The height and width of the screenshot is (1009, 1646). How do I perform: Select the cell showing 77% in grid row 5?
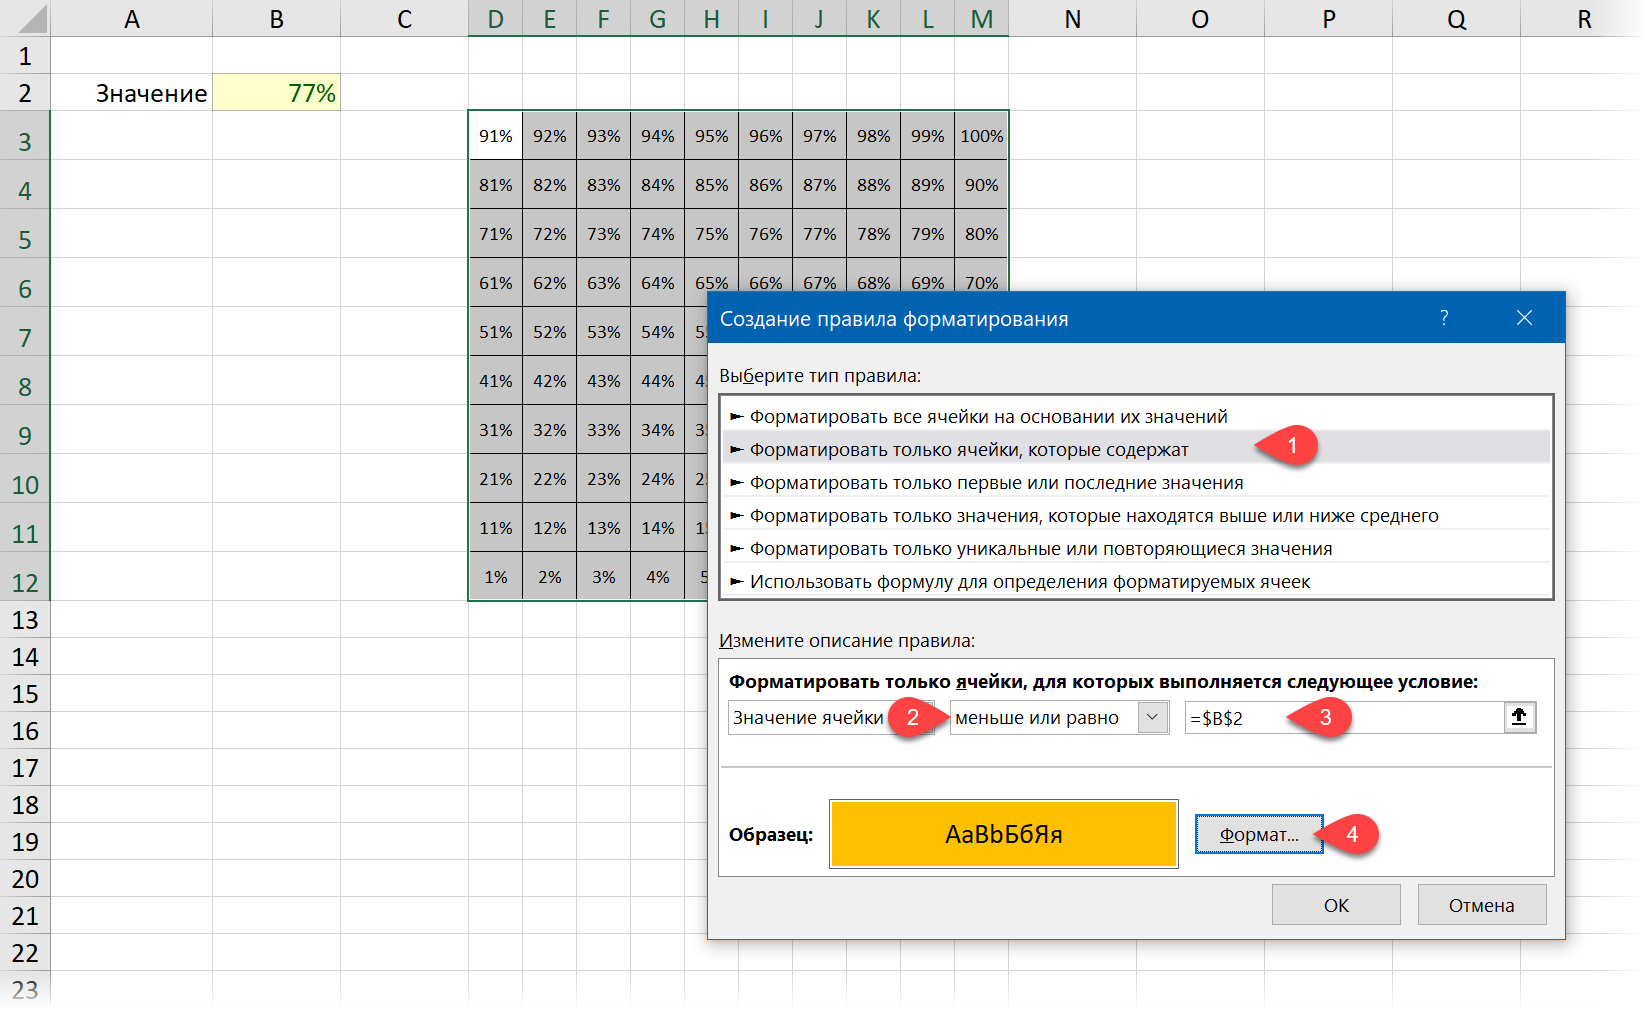(x=819, y=234)
